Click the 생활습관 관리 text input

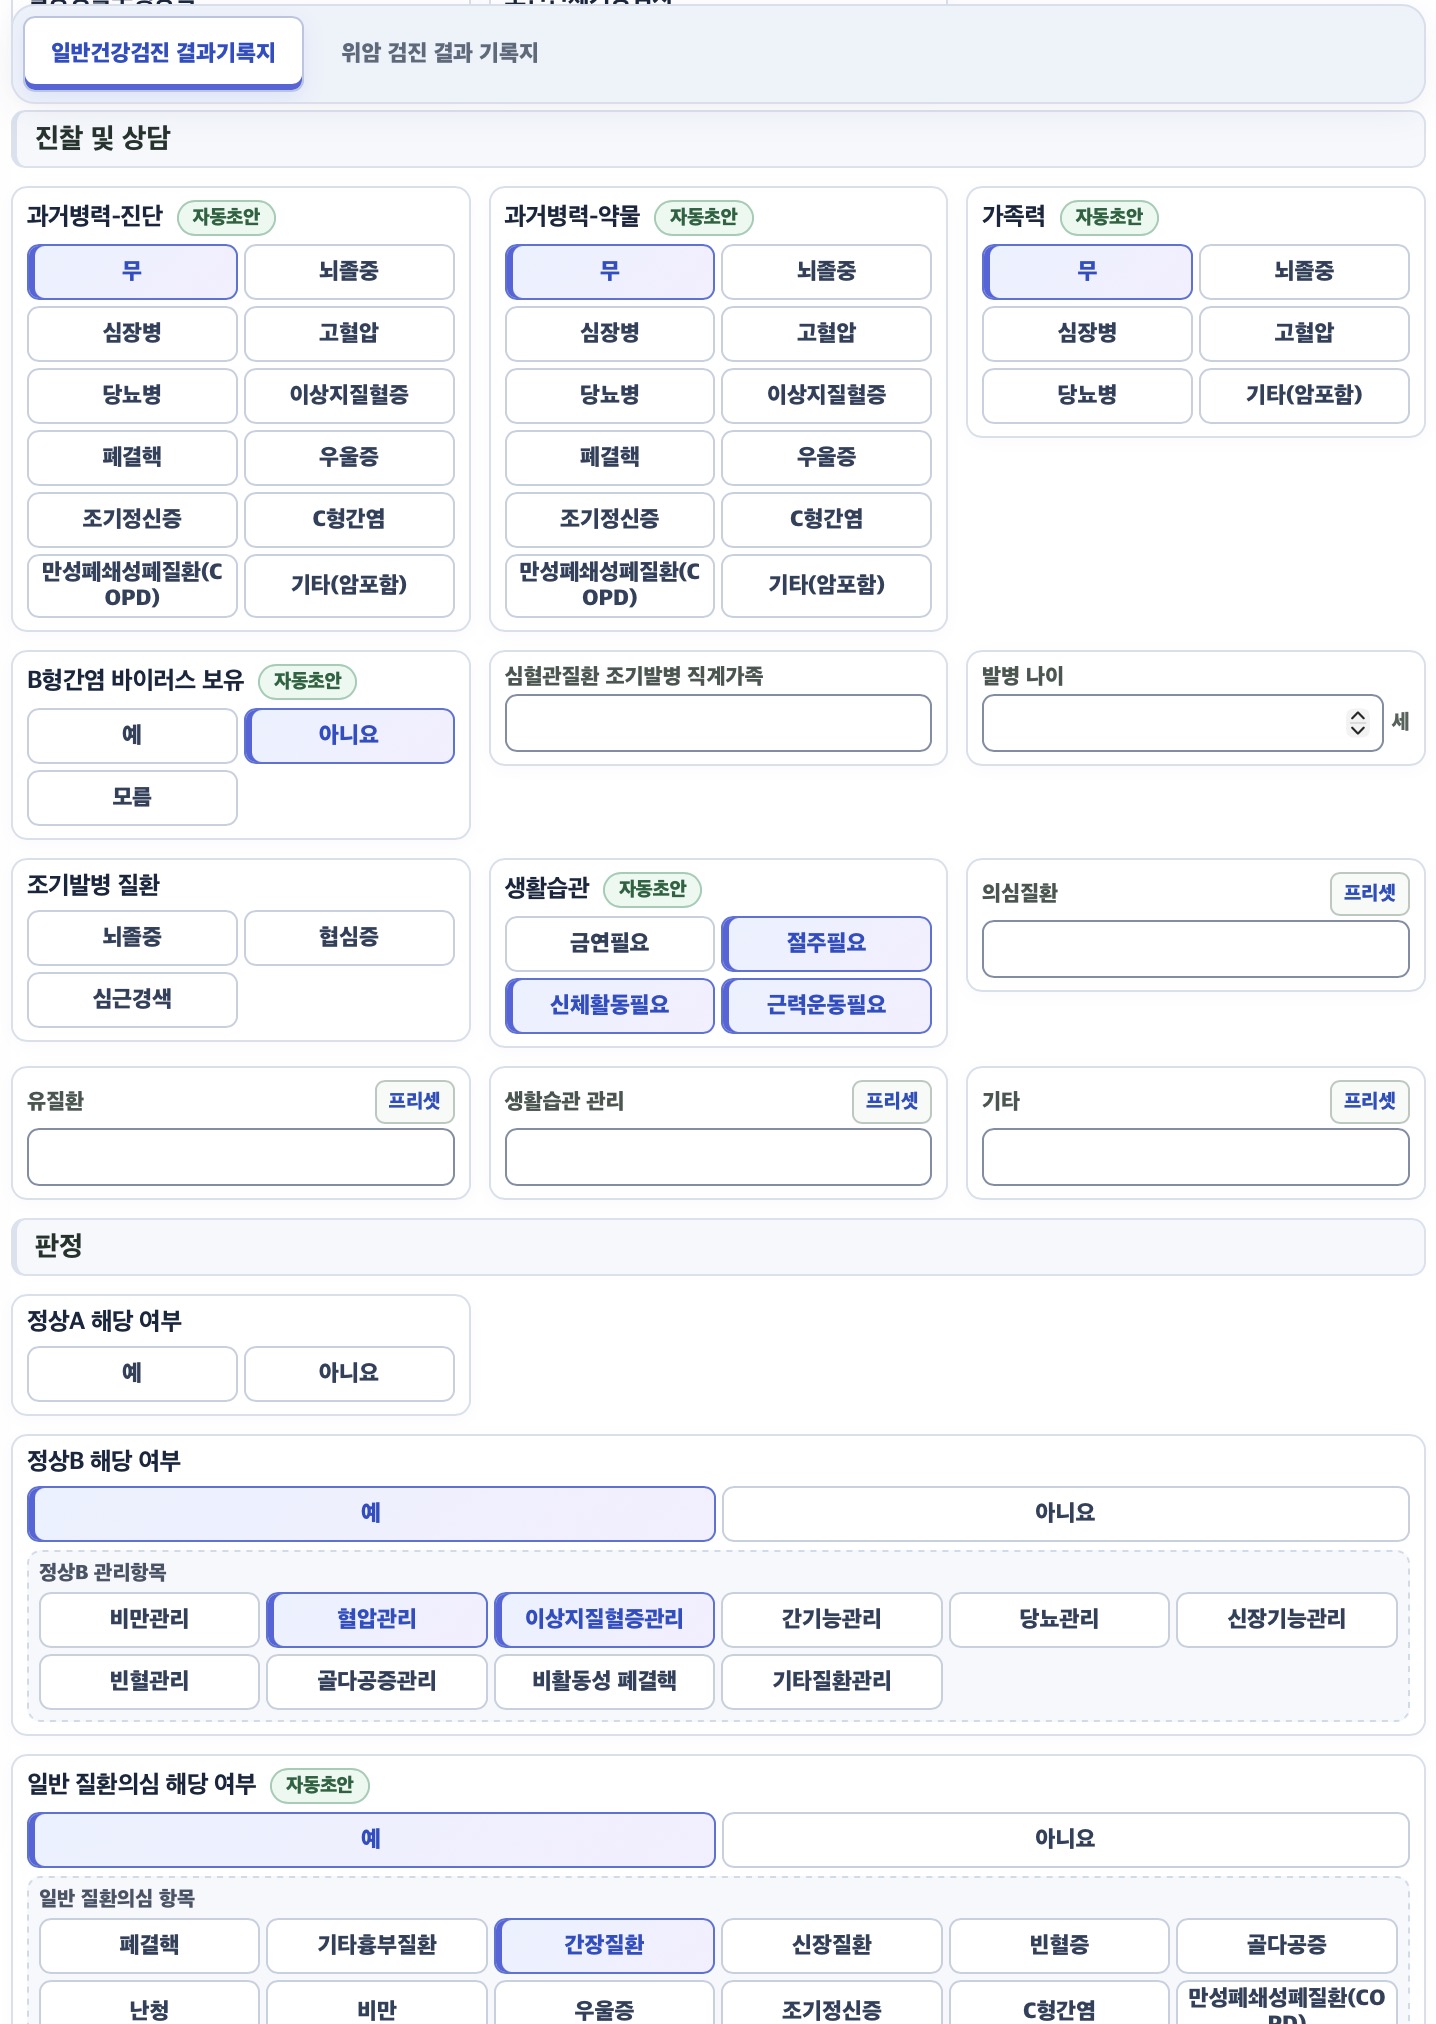tap(718, 1157)
